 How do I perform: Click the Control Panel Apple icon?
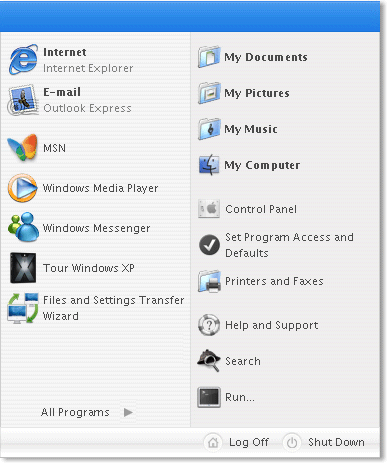[x=209, y=209]
